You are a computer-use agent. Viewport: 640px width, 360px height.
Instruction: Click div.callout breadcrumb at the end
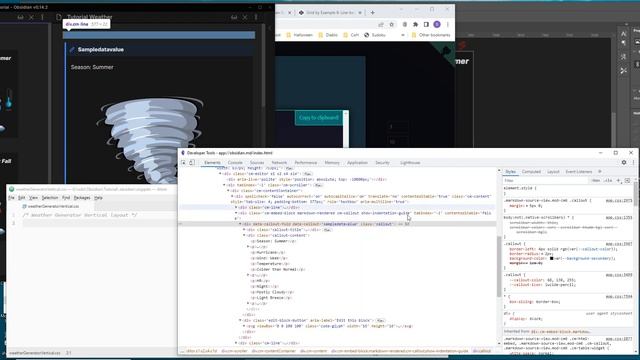pos(482,351)
